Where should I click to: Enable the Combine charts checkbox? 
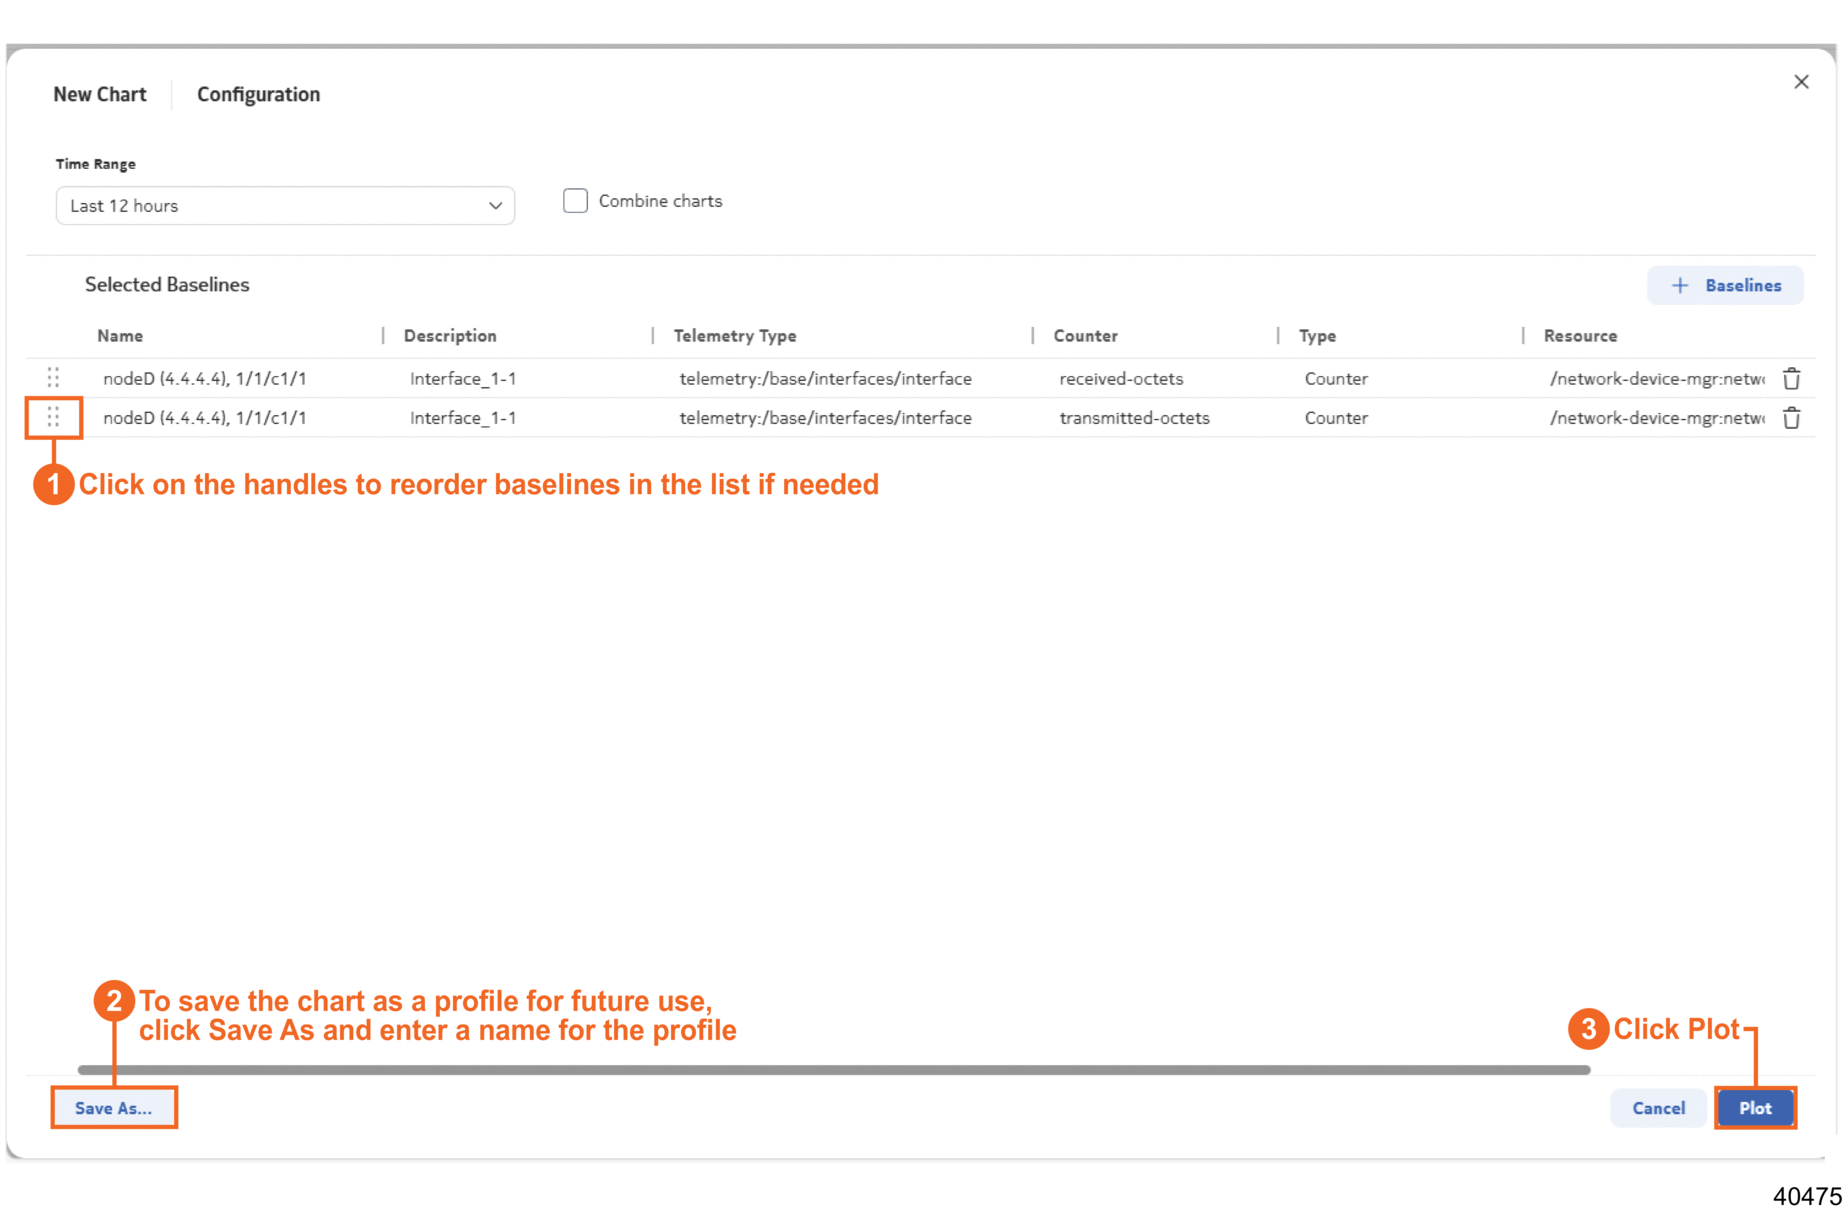click(x=575, y=201)
